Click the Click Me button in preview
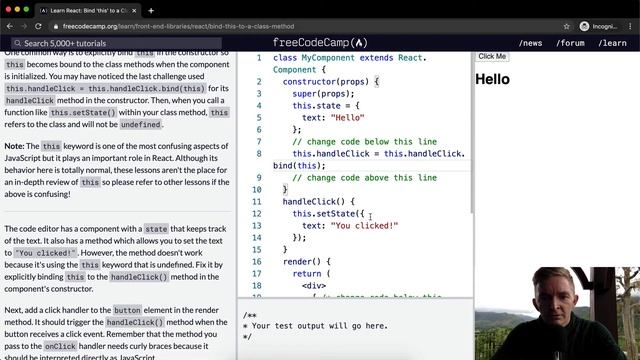640x360 pixels. tap(492, 56)
